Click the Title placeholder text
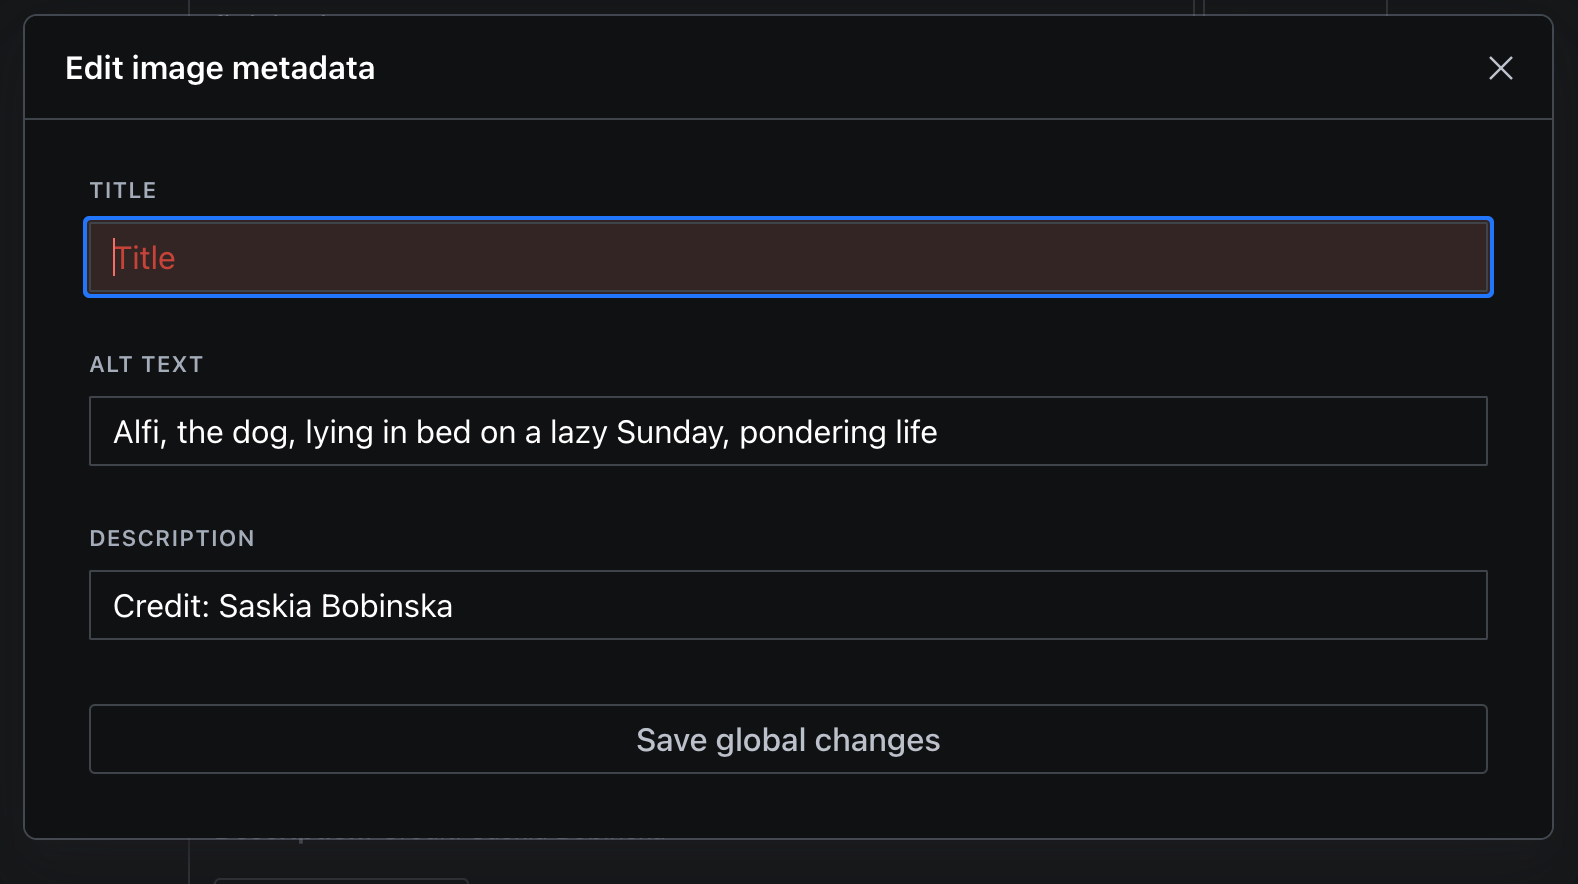 coord(145,257)
